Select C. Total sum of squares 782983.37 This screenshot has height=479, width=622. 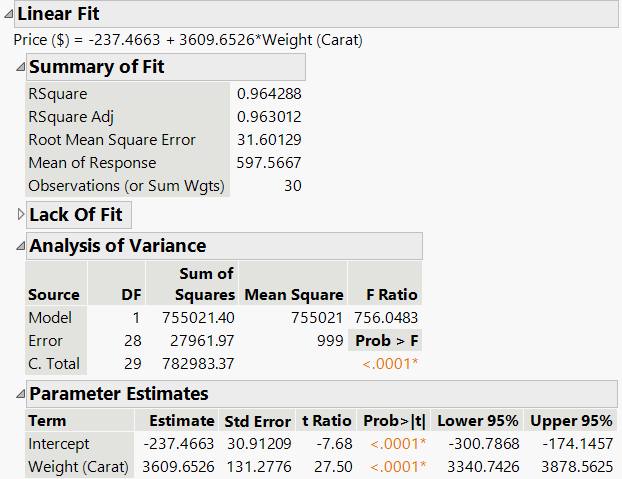[198, 364]
